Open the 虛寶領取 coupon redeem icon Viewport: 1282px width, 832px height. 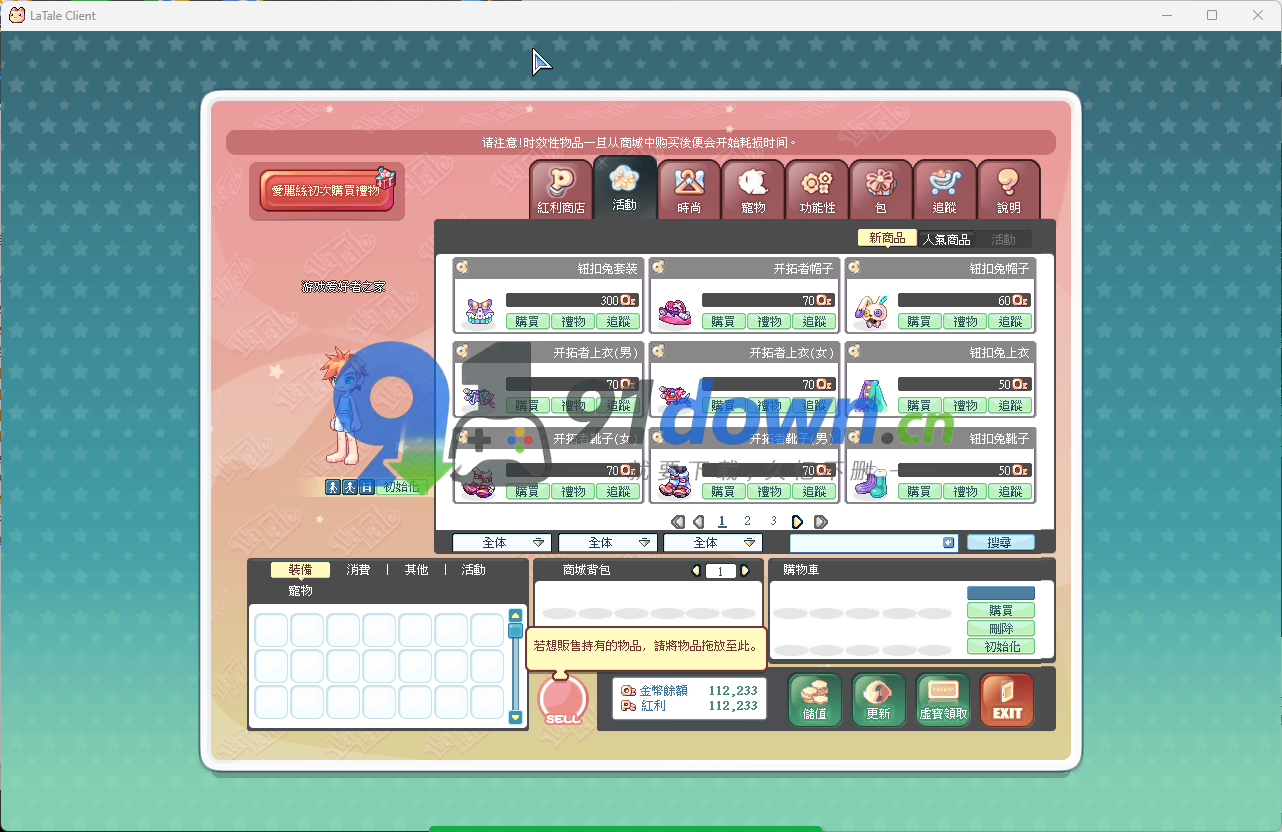(943, 699)
